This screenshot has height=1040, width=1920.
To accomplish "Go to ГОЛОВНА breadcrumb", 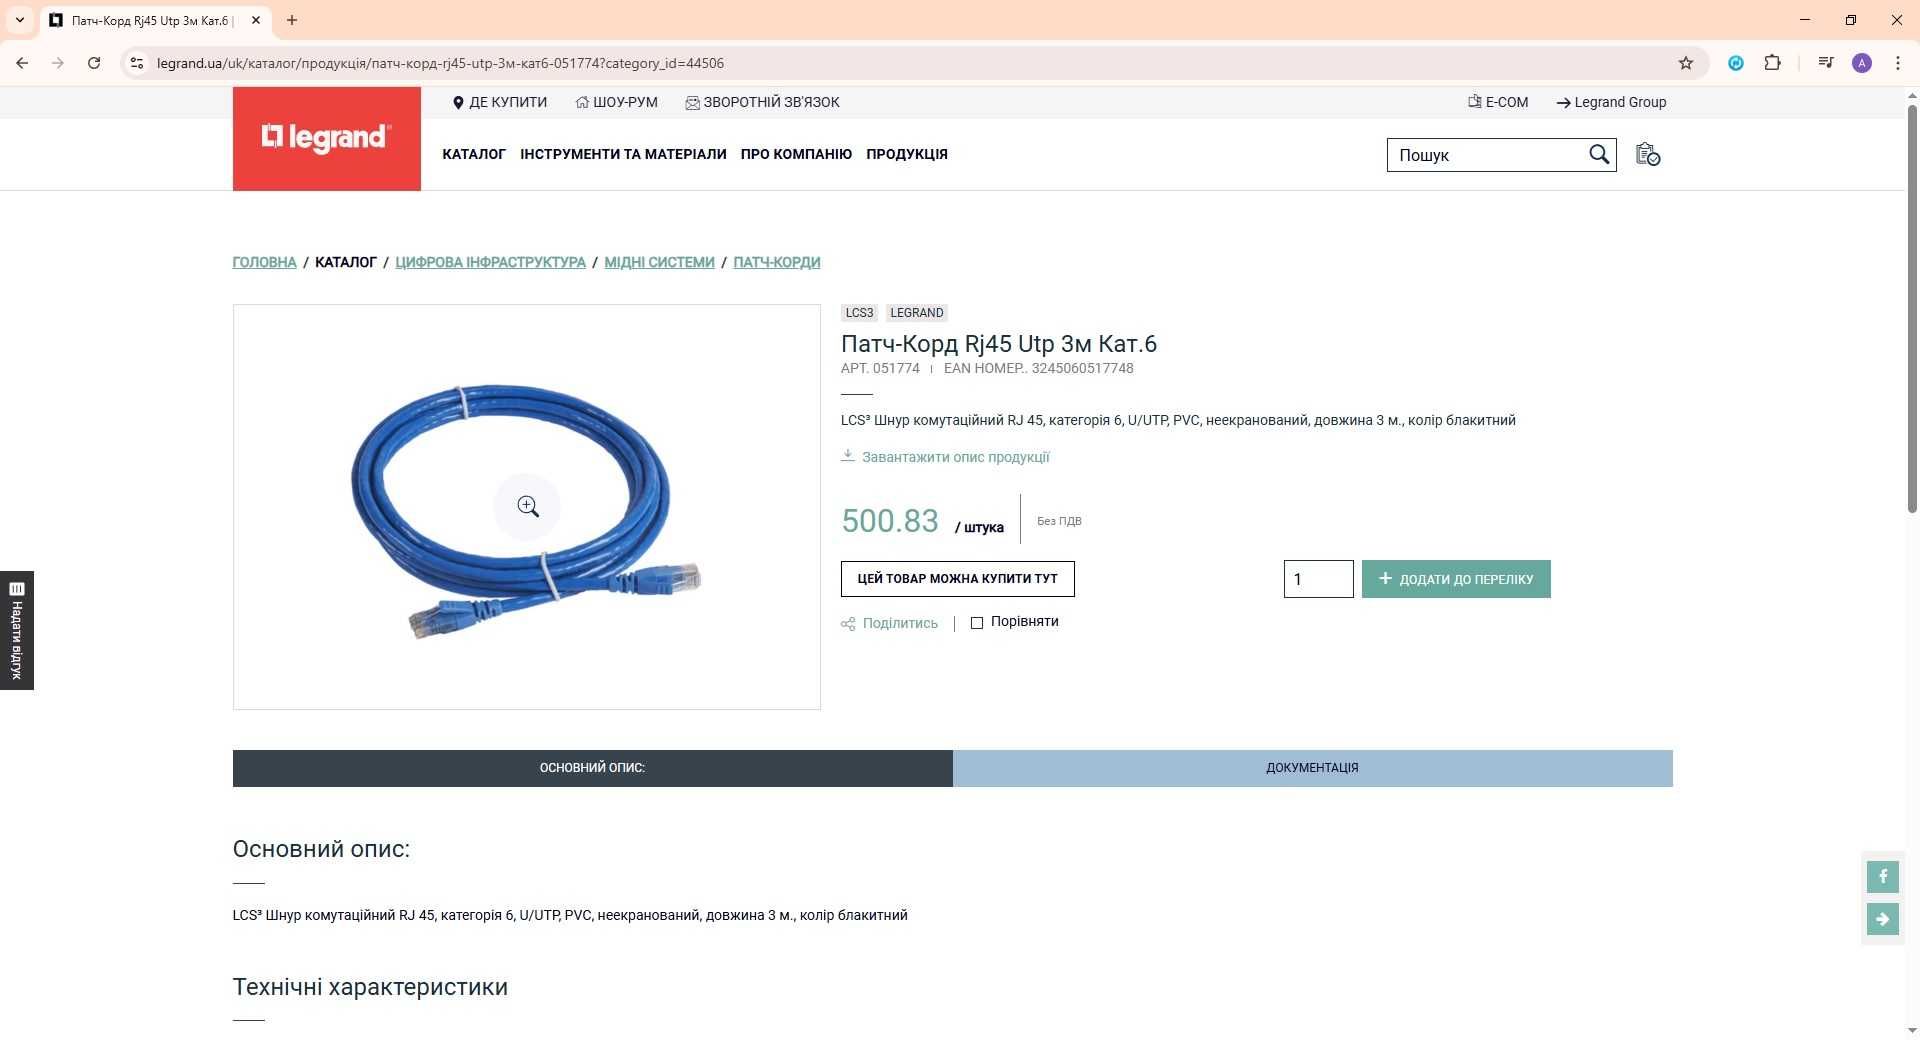I will (x=264, y=262).
